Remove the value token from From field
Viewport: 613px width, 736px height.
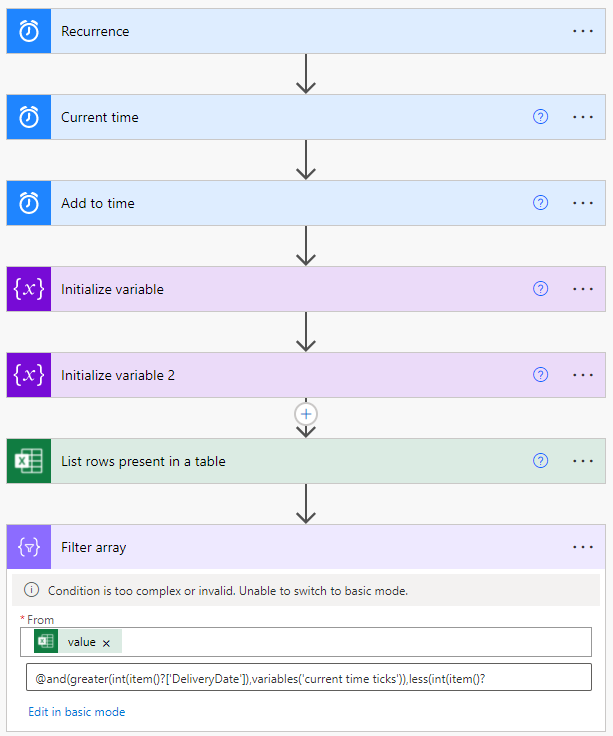pos(107,643)
